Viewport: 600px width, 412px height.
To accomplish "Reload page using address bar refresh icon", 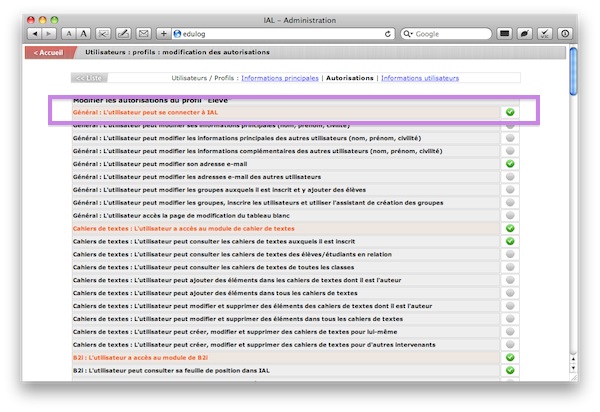I will coord(386,34).
